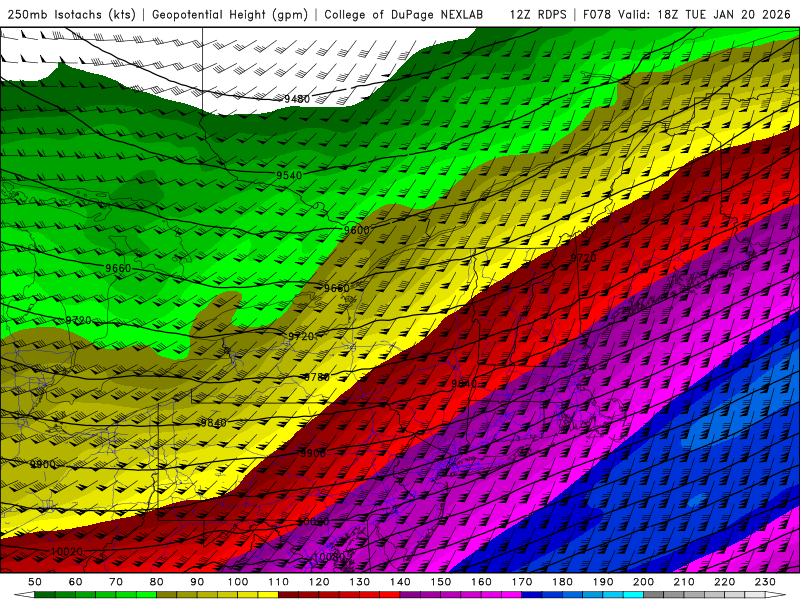
Task: Click the 160 value on the color scale
Action: [x=481, y=582]
